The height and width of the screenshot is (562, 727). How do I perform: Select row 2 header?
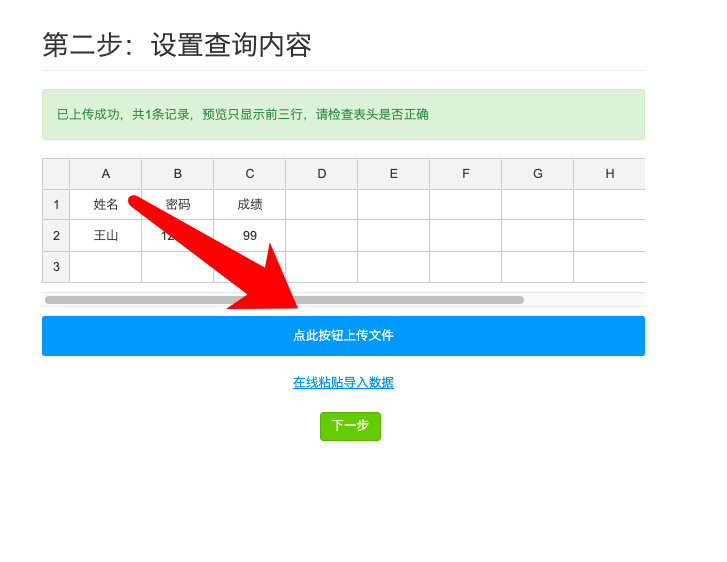click(x=56, y=236)
